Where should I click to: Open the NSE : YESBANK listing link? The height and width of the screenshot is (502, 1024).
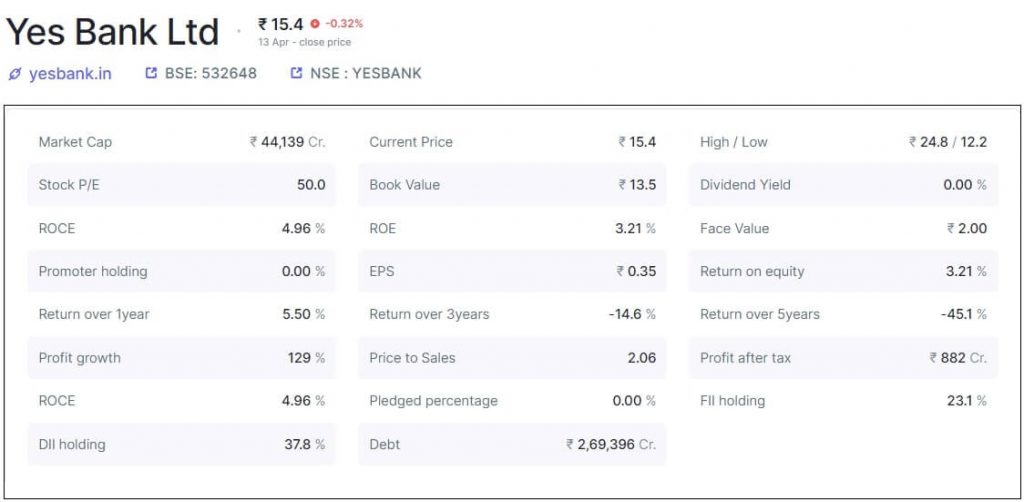(365, 73)
